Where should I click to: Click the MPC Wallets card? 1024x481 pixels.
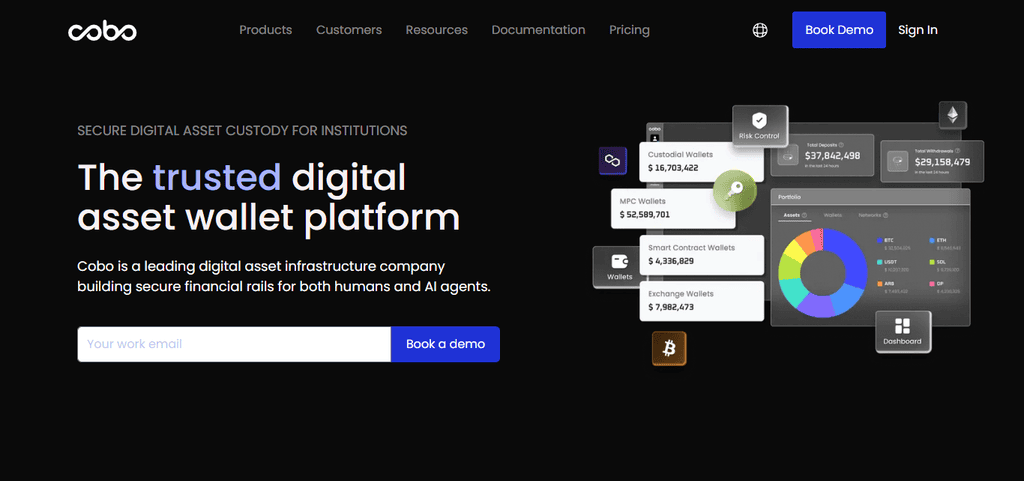pos(673,209)
